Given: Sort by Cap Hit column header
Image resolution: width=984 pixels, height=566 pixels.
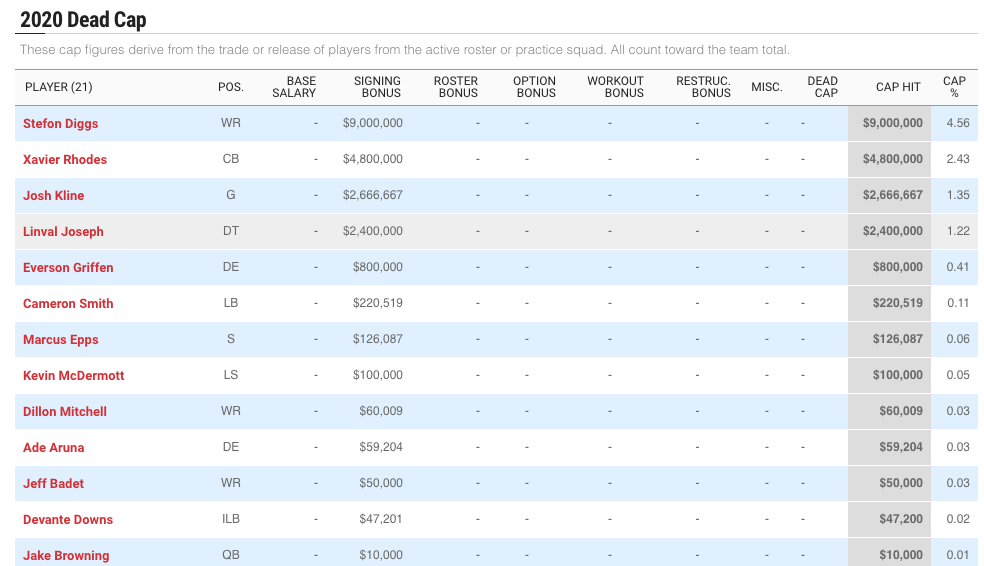Looking at the screenshot, I should click(x=898, y=87).
